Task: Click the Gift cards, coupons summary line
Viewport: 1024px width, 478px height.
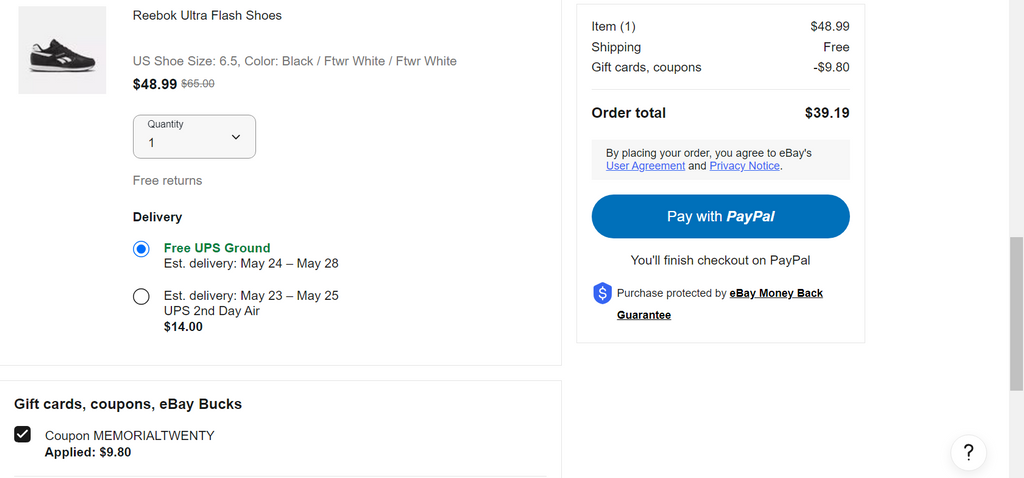Action: point(646,67)
